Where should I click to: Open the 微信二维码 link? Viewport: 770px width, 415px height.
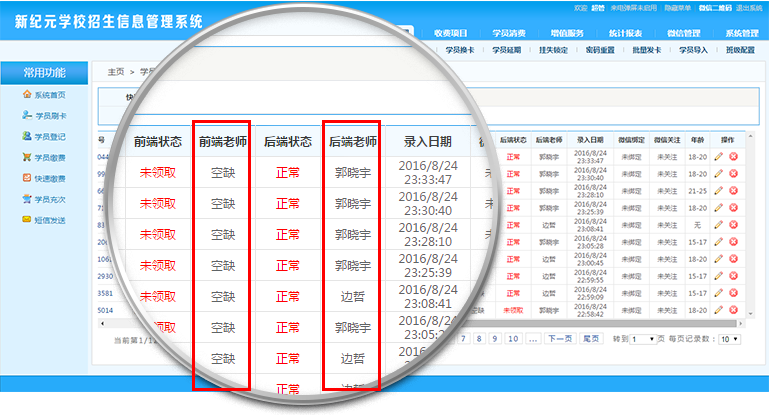(715, 8)
